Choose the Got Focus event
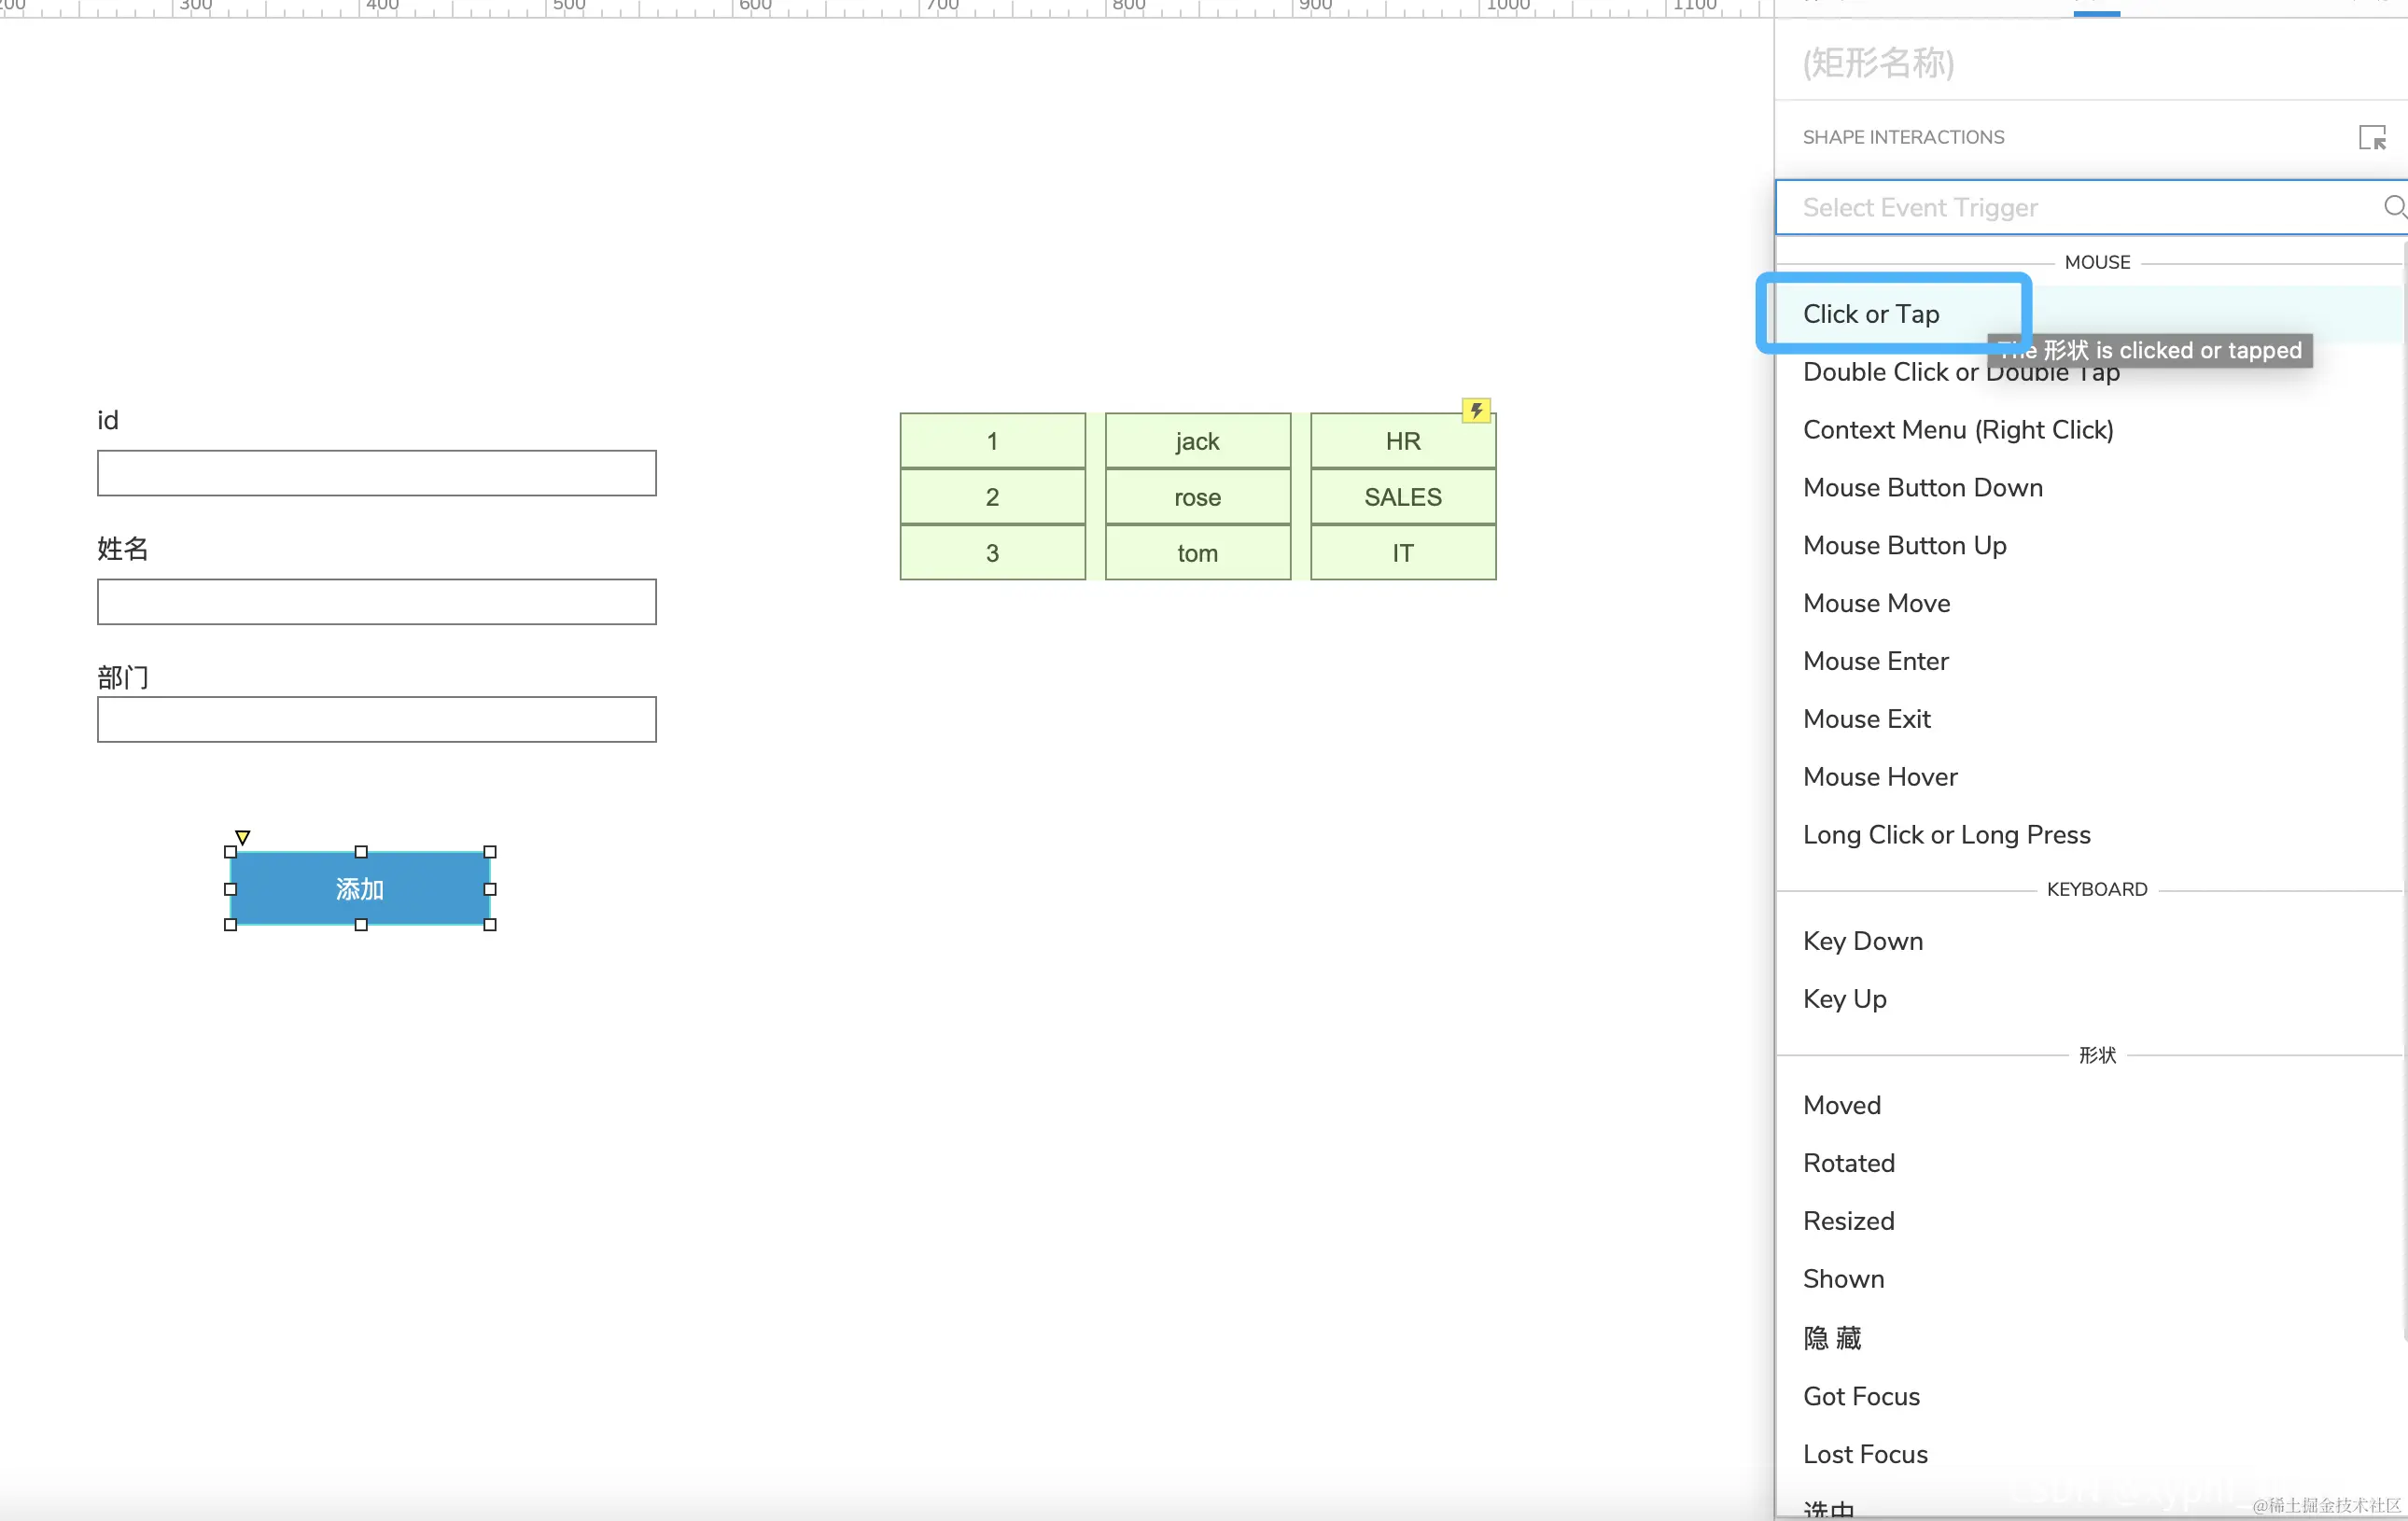 [1860, 1396]
